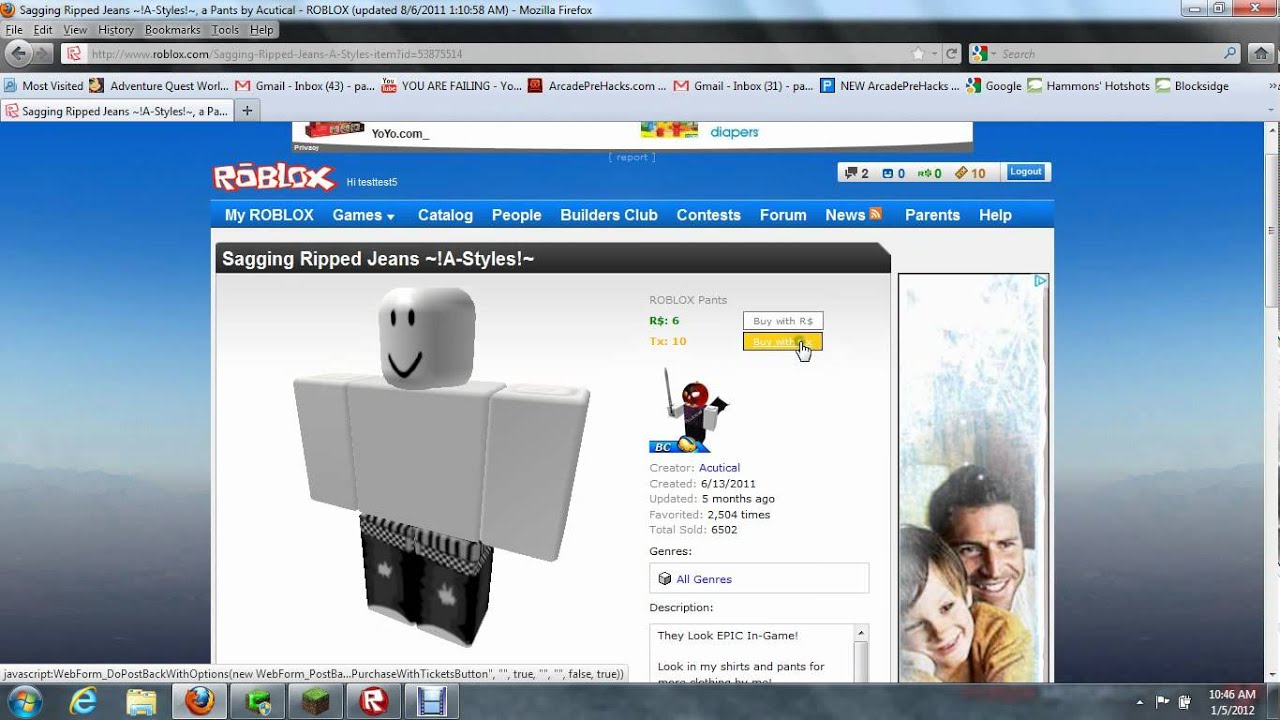Click the News RSS feed icon
This screenshot has width=1280, height=720.
876,214
